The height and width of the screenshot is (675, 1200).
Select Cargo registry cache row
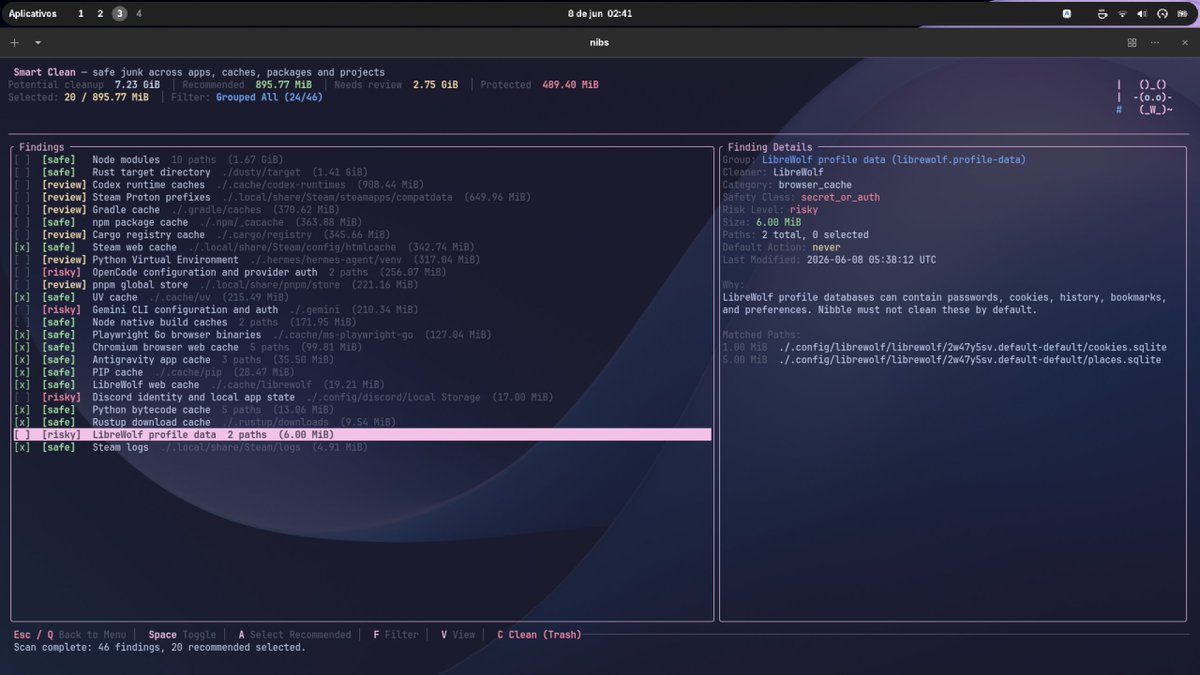pos(362,235)
